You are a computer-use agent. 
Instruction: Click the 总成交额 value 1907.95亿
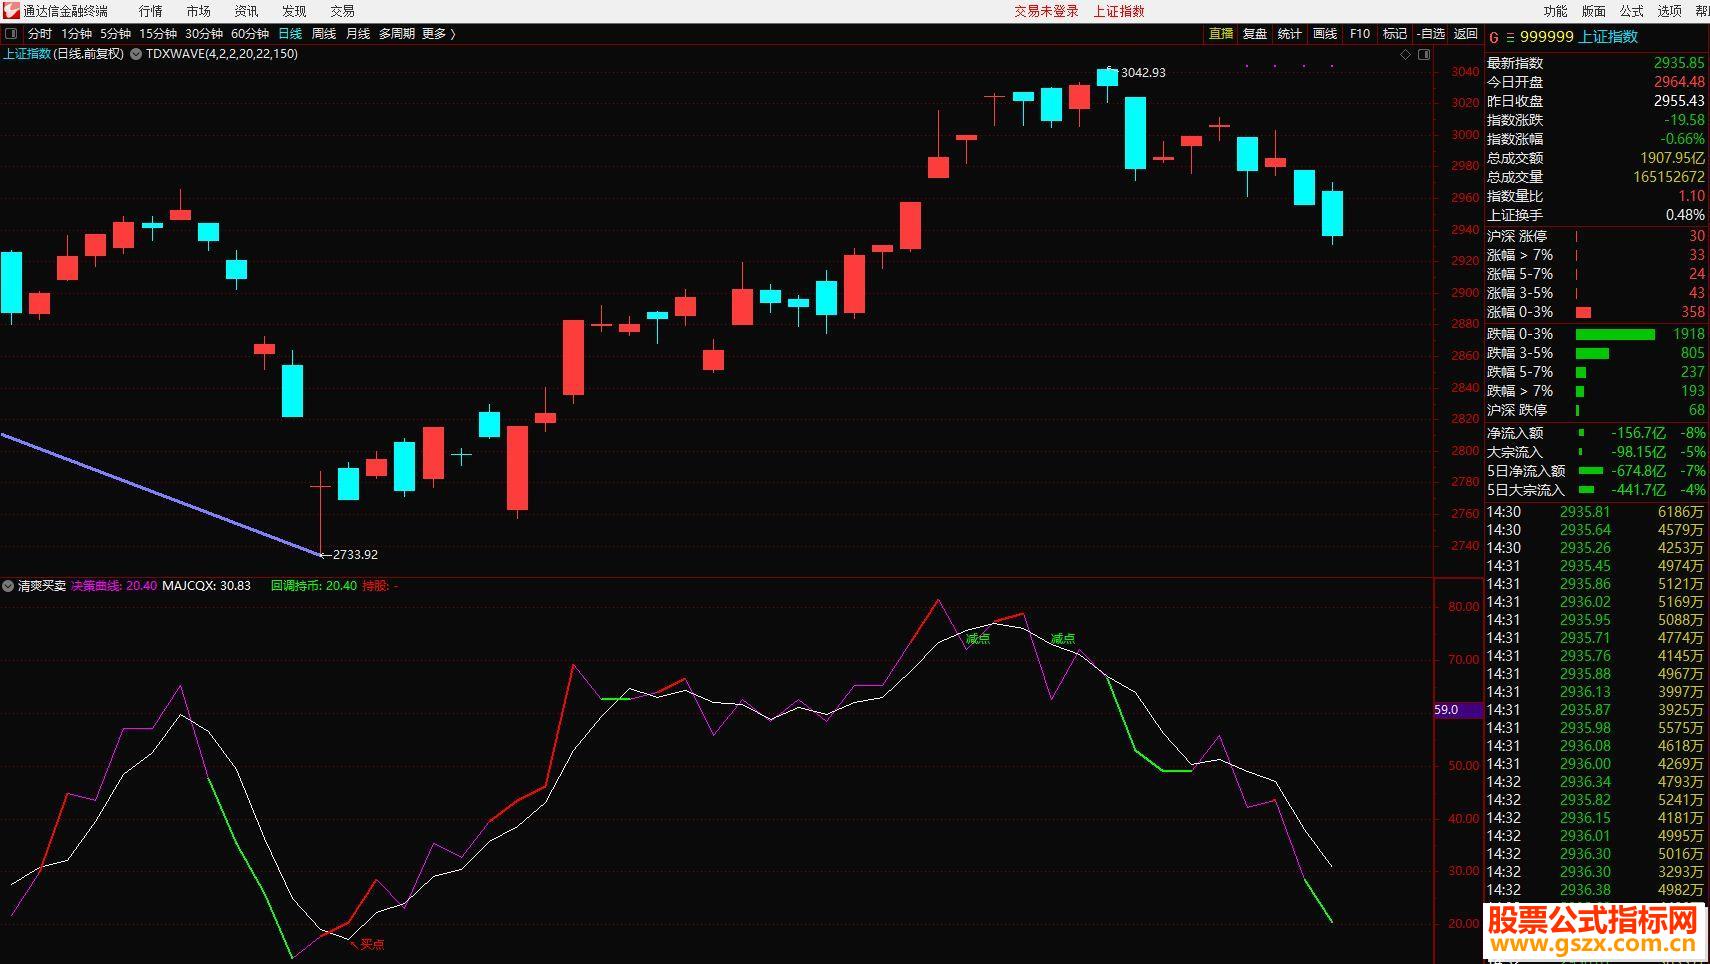1673,158
